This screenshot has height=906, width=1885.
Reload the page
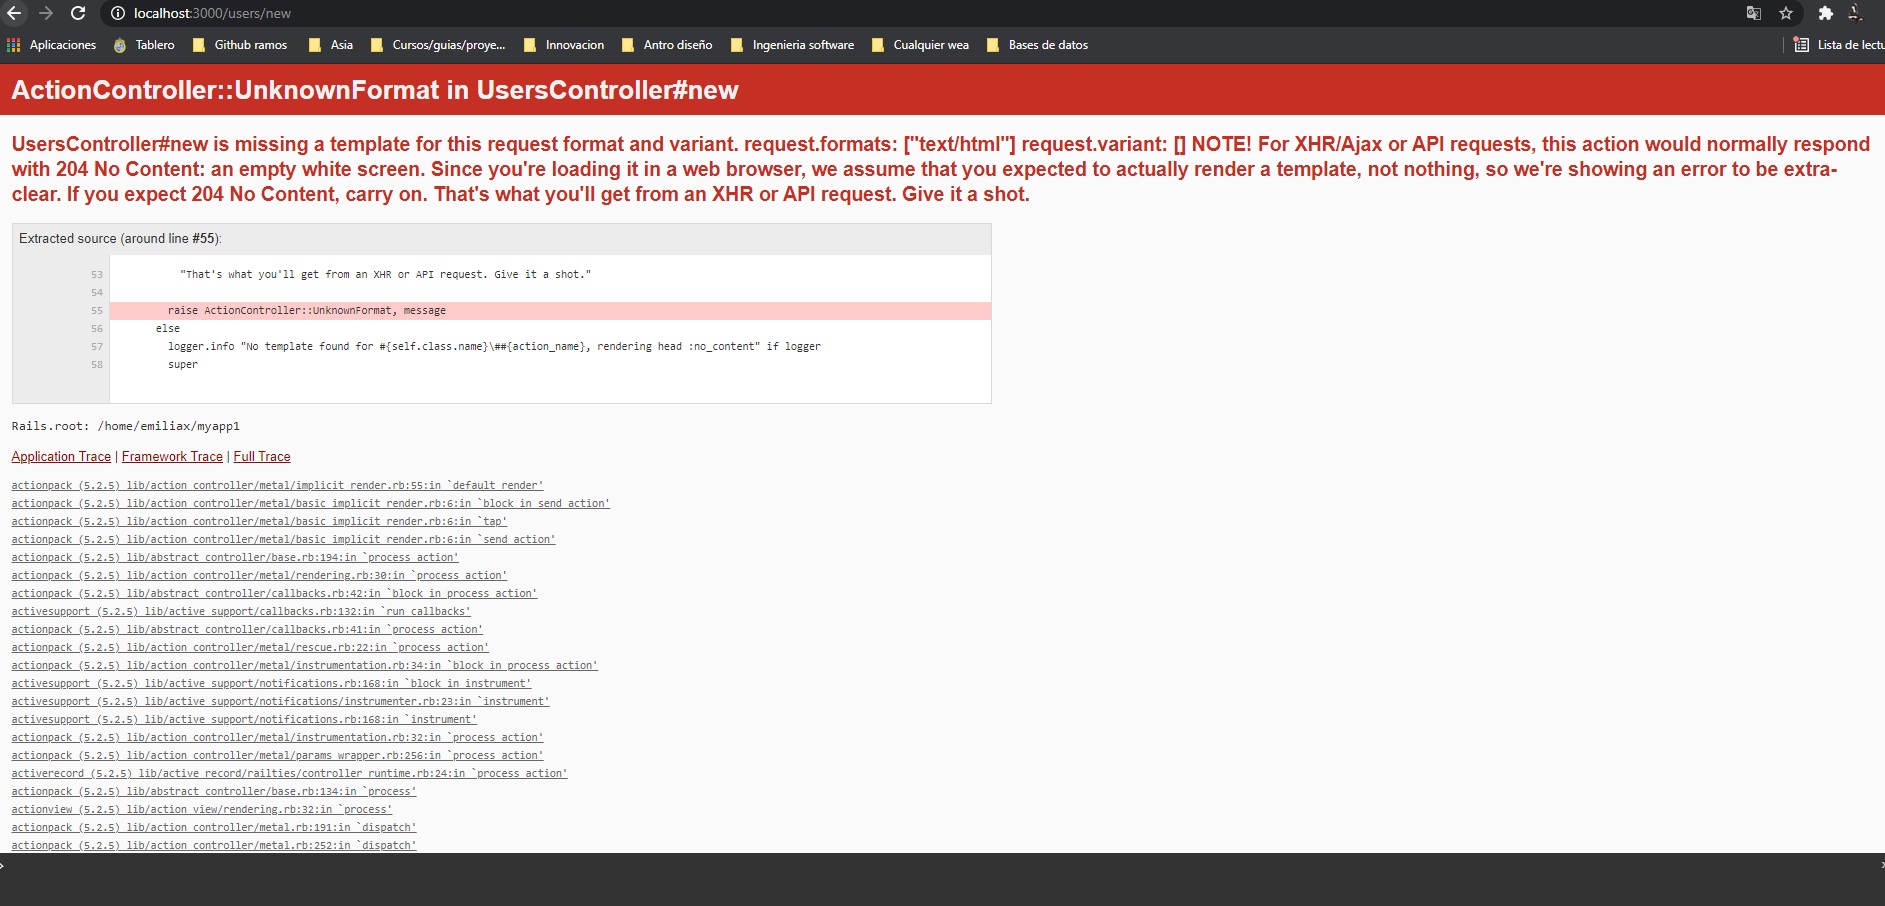(x=76, y=13)
